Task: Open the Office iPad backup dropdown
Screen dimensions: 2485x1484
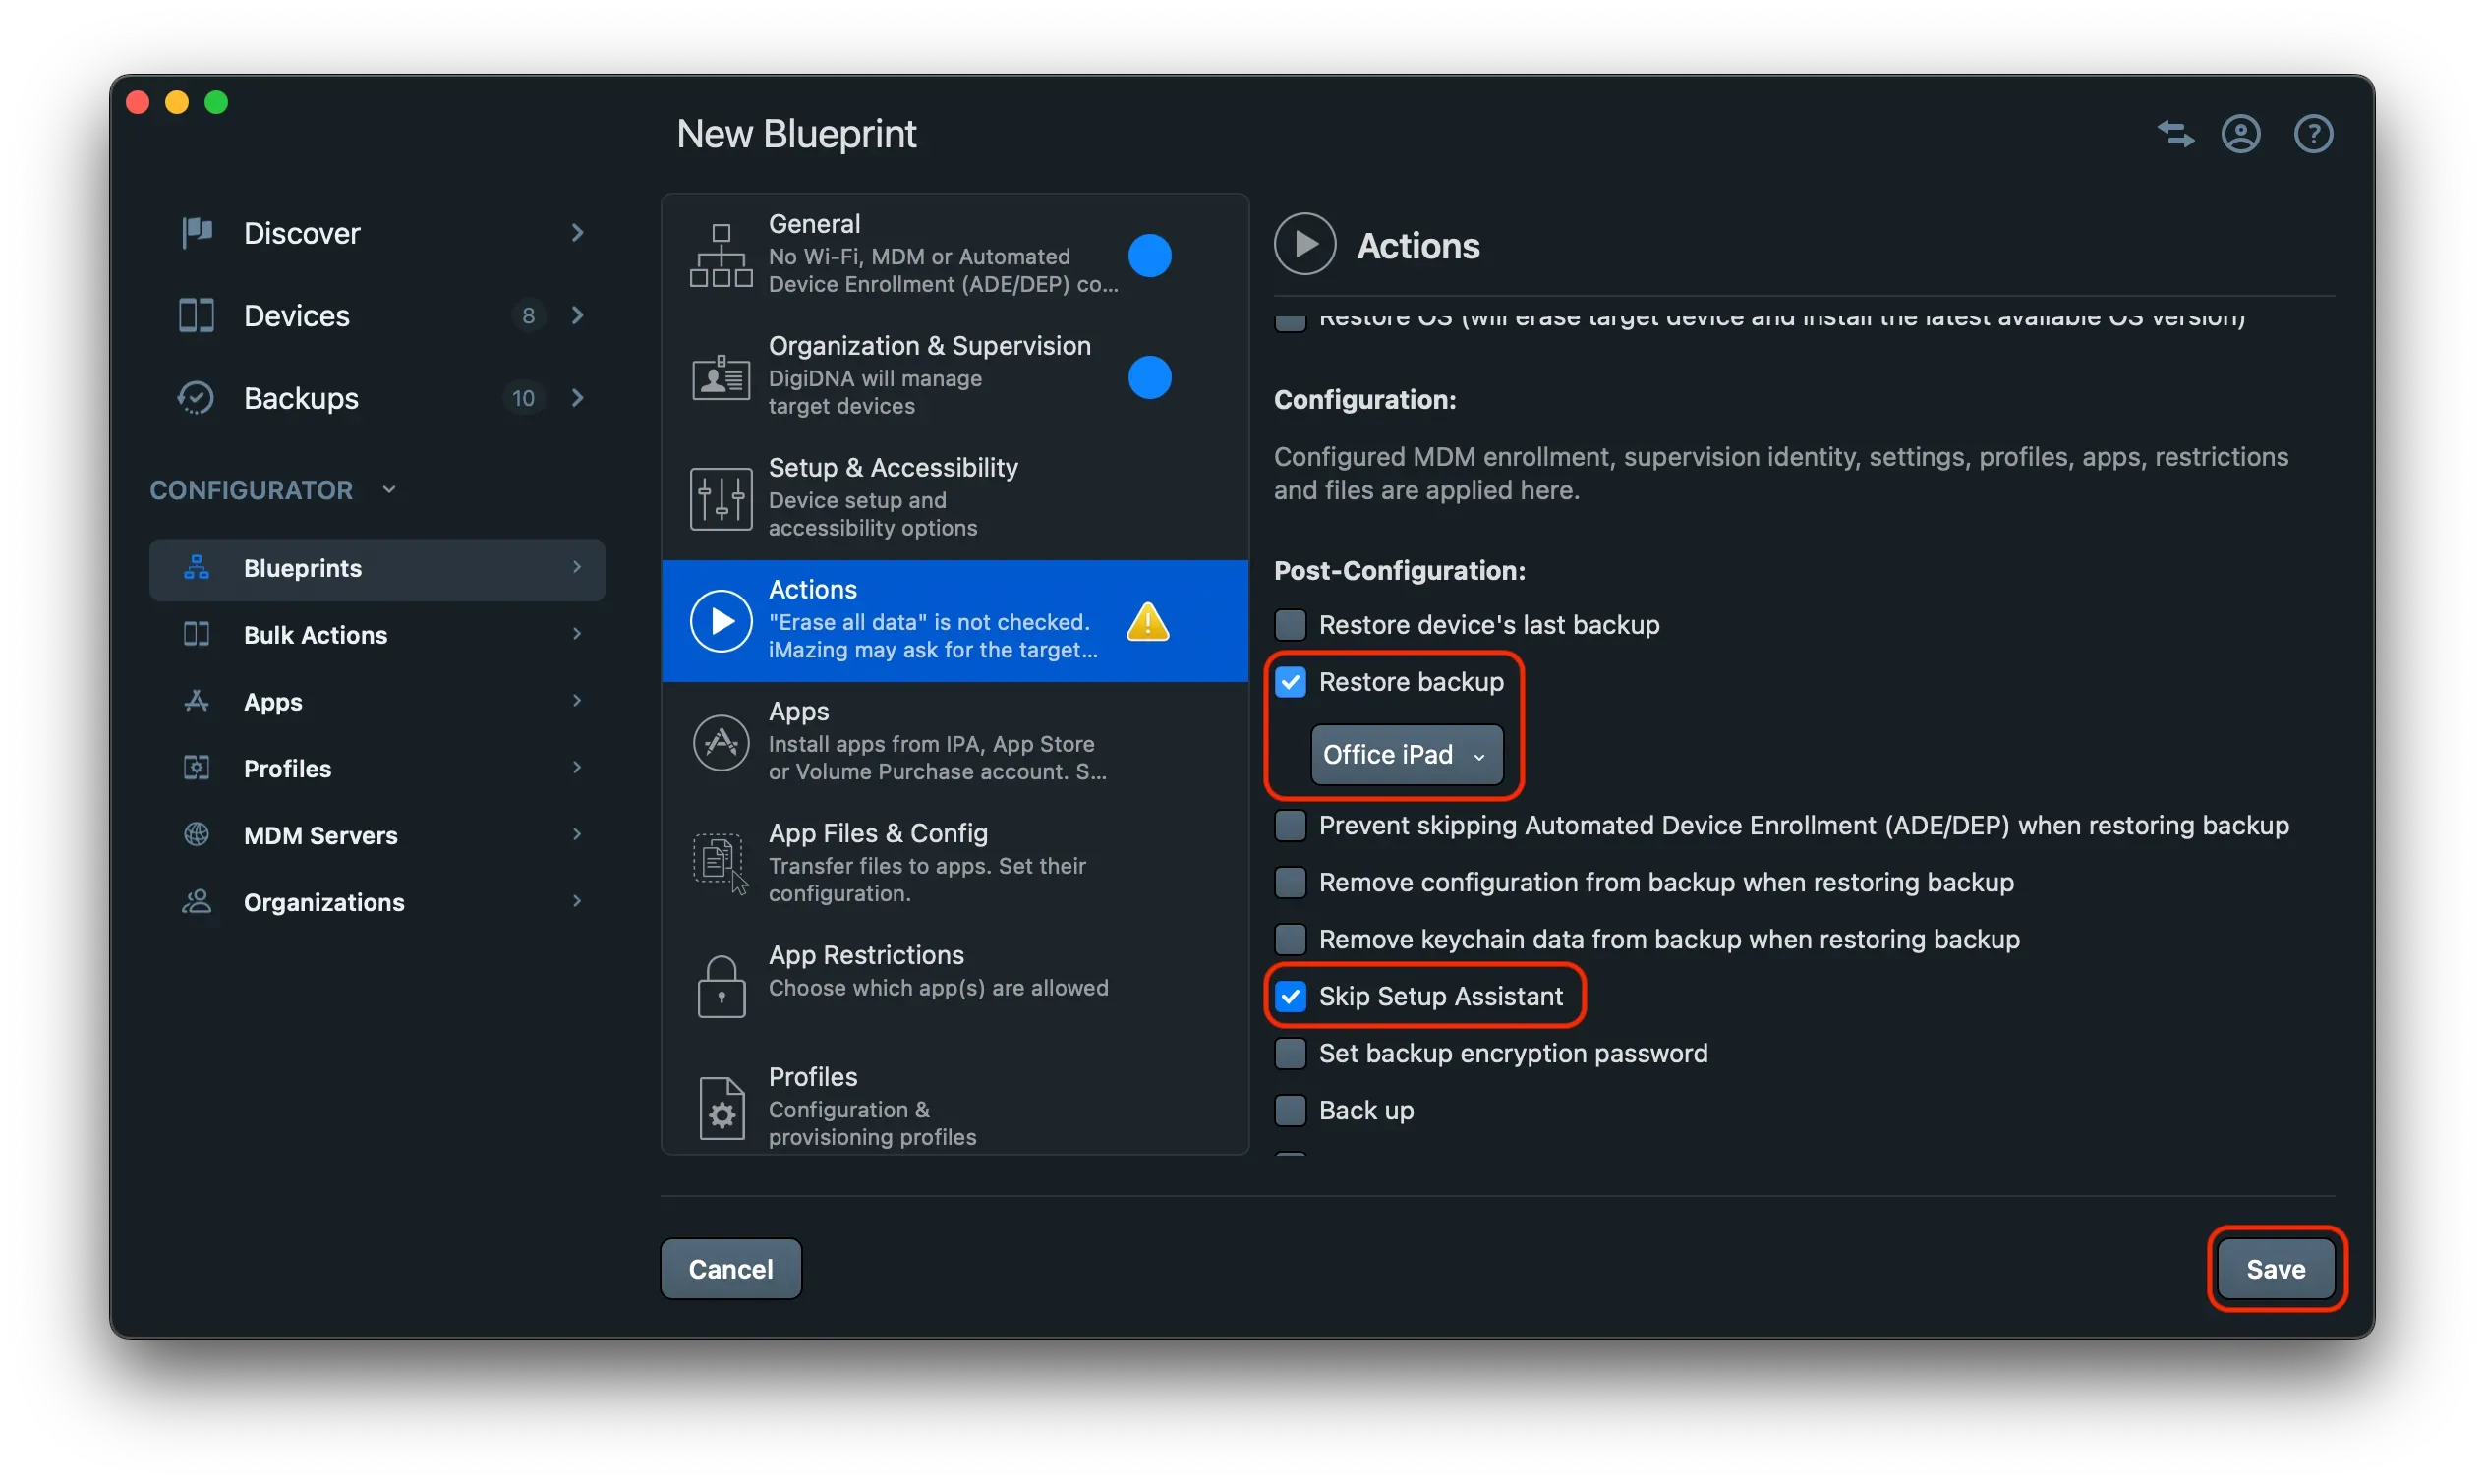Action: (x=1404, y=755)
